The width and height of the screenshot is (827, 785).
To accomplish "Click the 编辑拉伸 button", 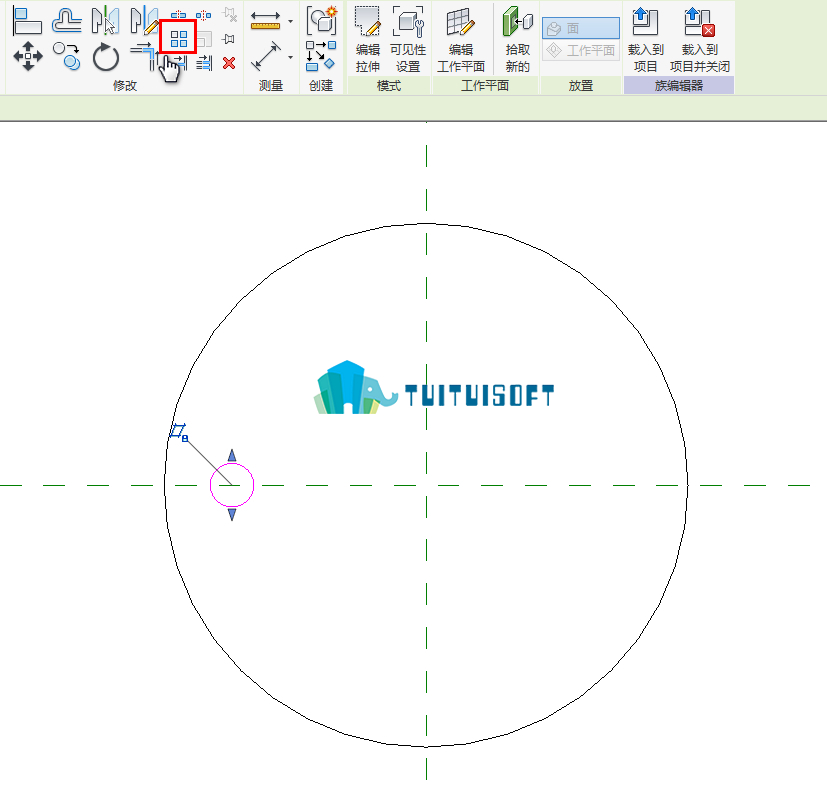I will tap(368, 40).
